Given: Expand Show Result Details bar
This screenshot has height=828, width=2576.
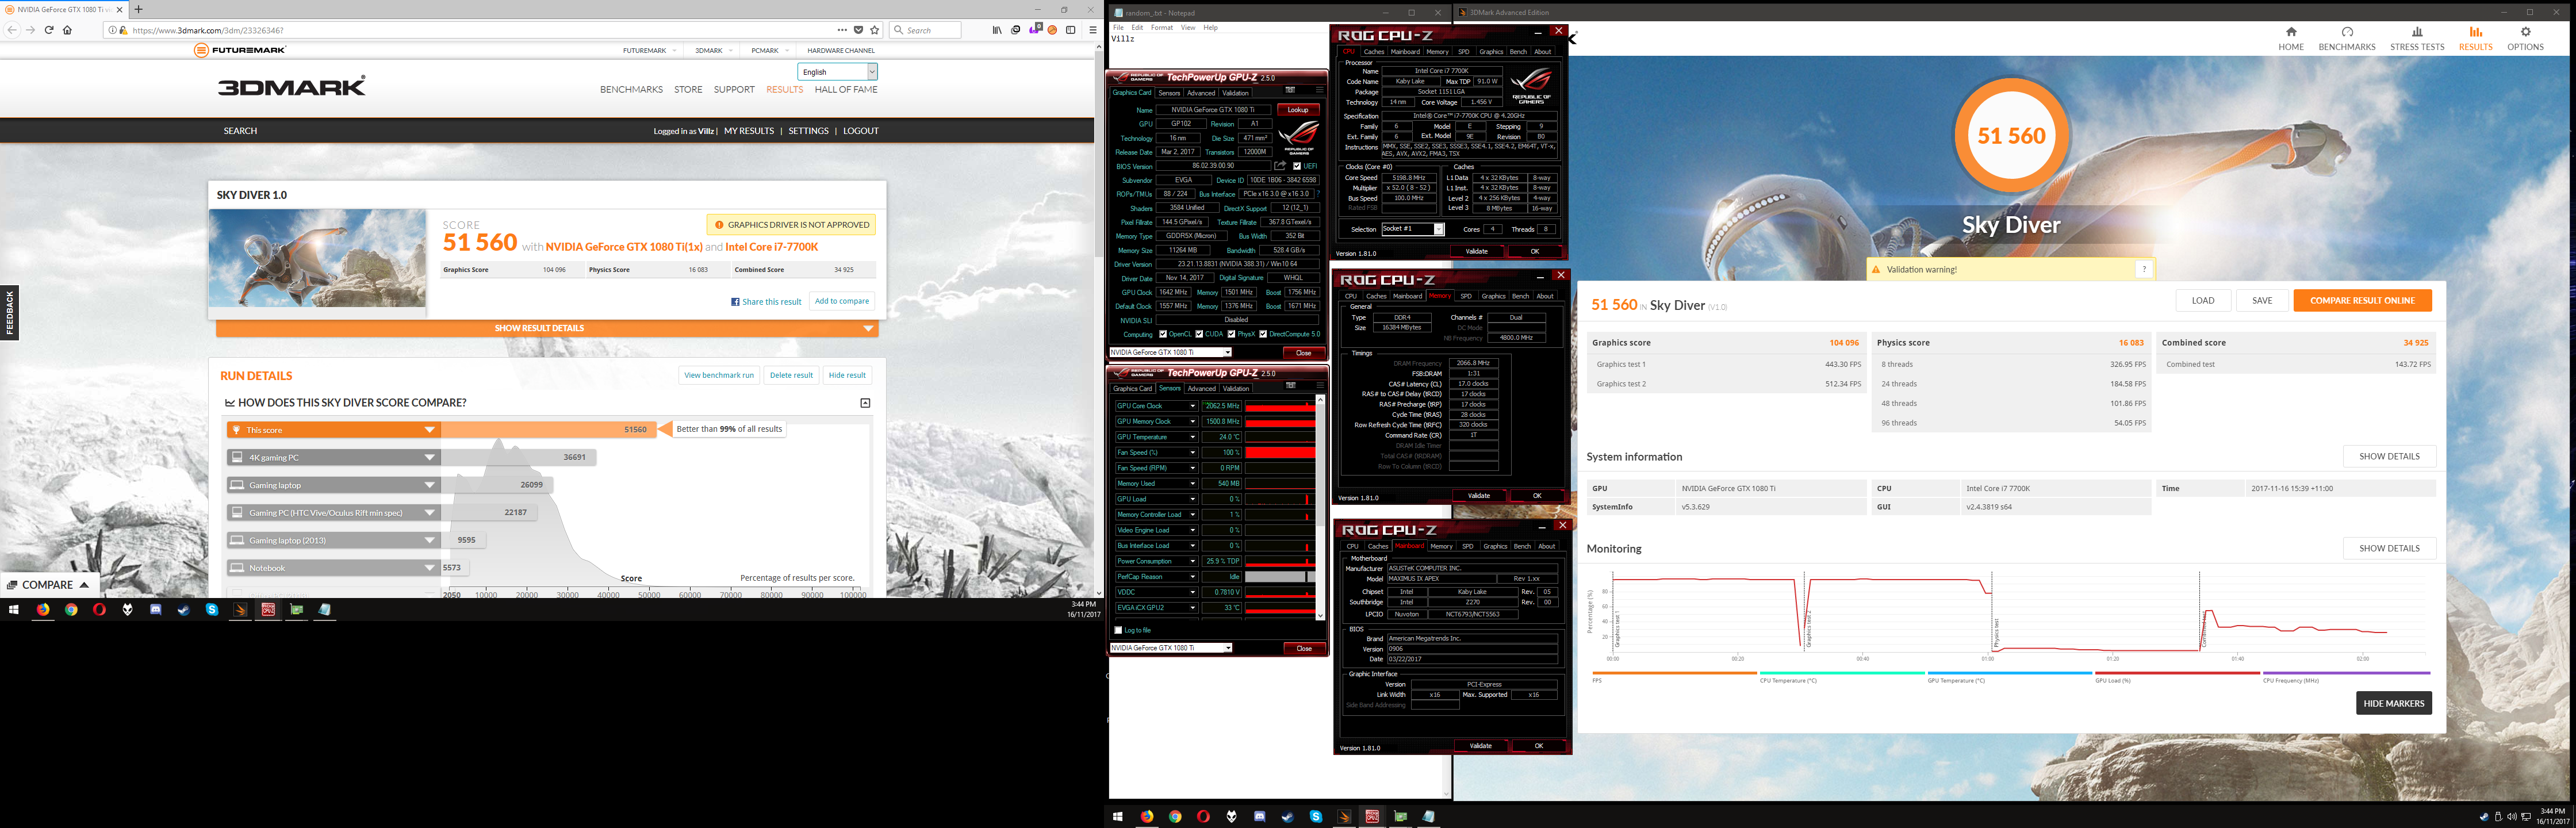Looking at the screenshot, I should (547, 328).
